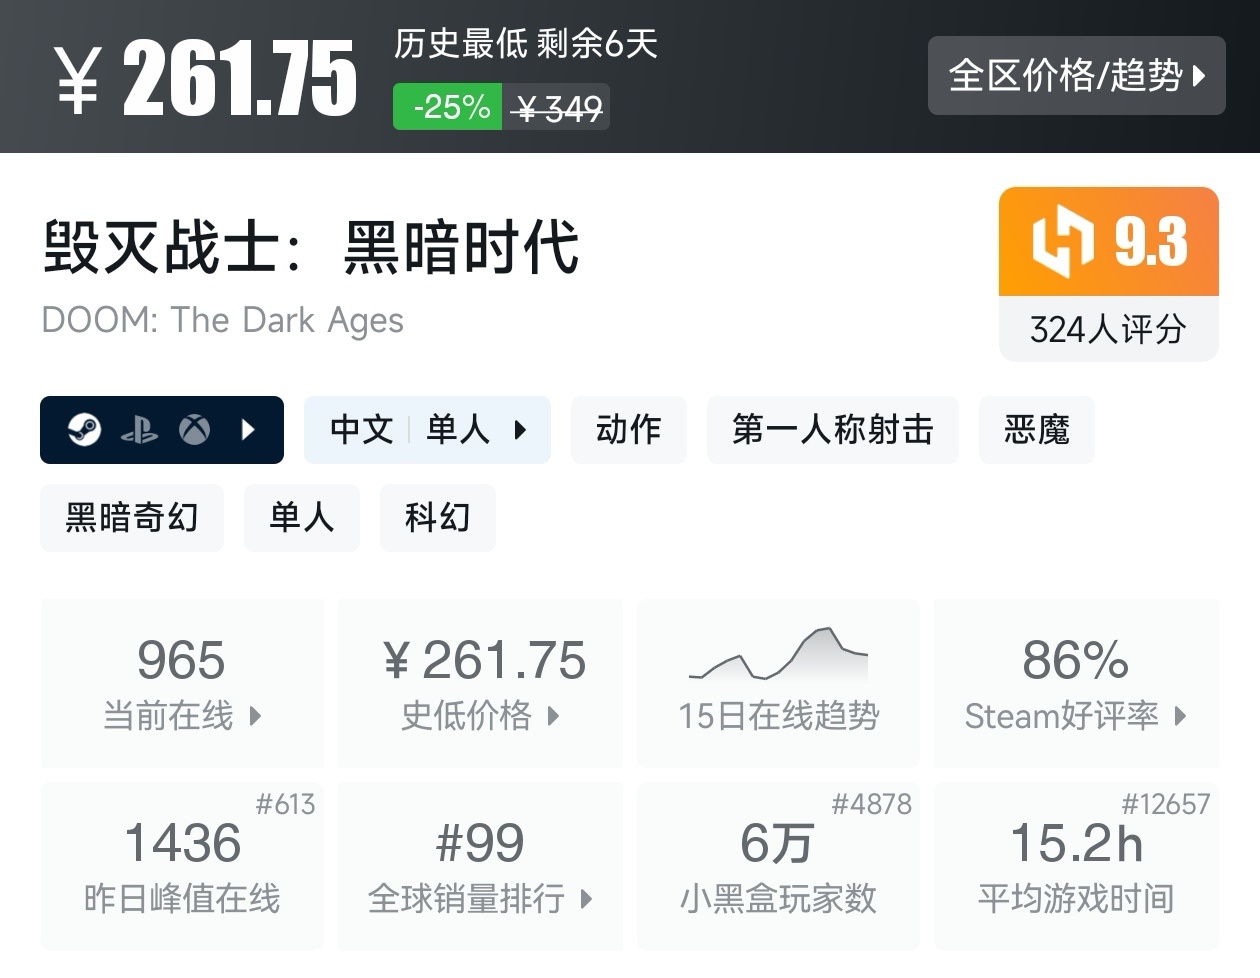Expand the platforms list arrow

tap(249, 430)
